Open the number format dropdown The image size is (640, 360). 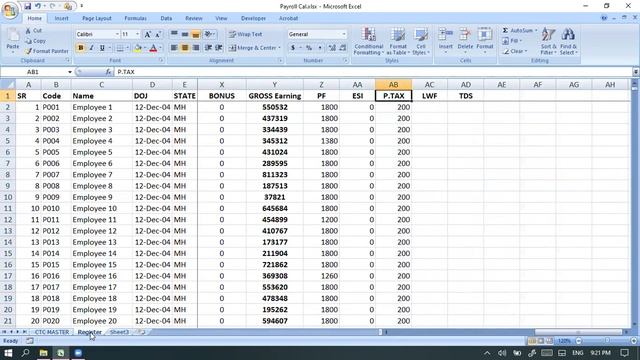[x=344, y=34]
